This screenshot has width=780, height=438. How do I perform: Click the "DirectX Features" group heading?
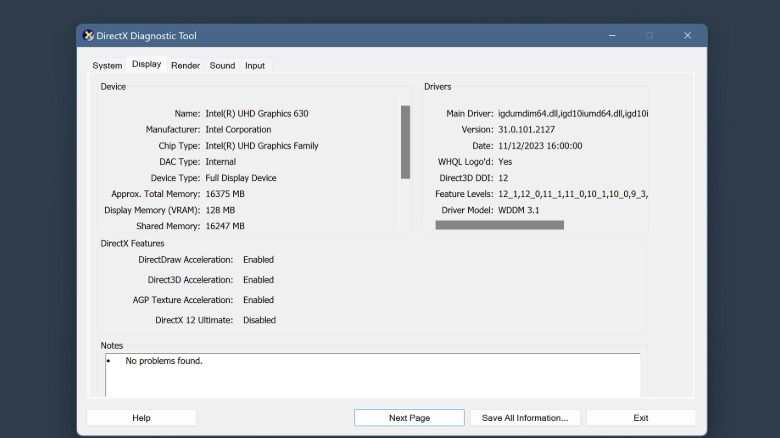coord(132,243)
